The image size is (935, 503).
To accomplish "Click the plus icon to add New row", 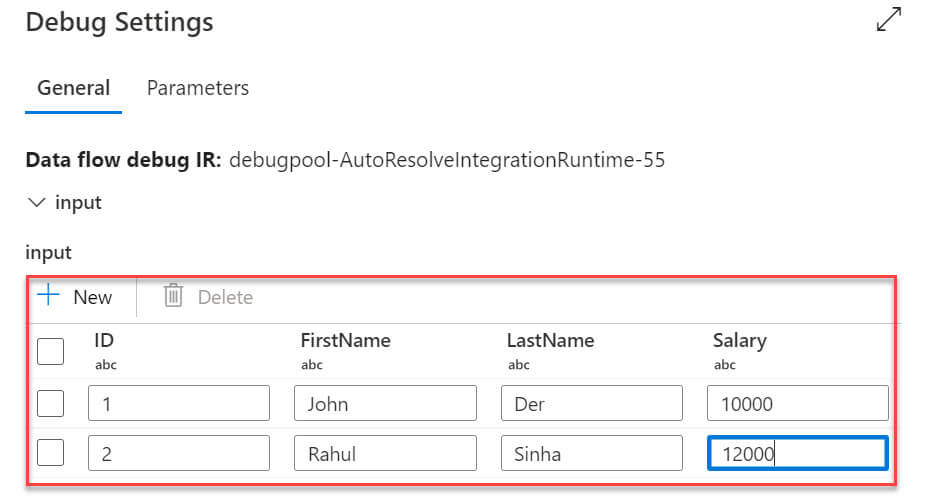I will pyautogui.click(x=48, y=296).
